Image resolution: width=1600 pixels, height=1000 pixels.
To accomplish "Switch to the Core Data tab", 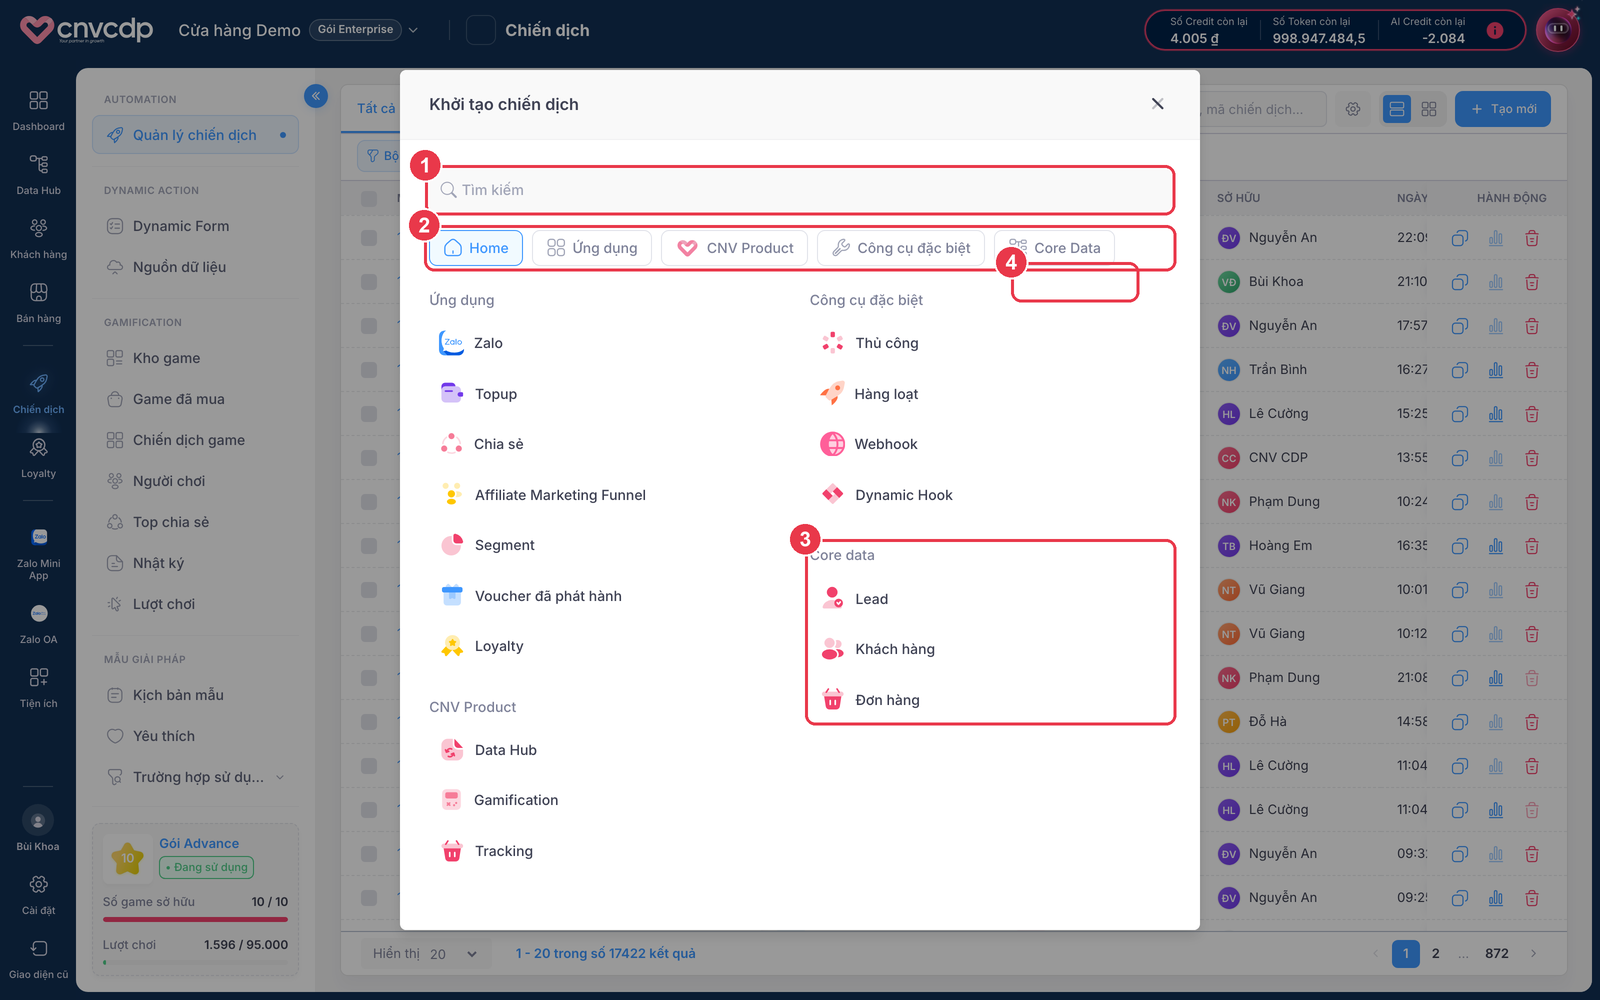I will pos(1055,248).
